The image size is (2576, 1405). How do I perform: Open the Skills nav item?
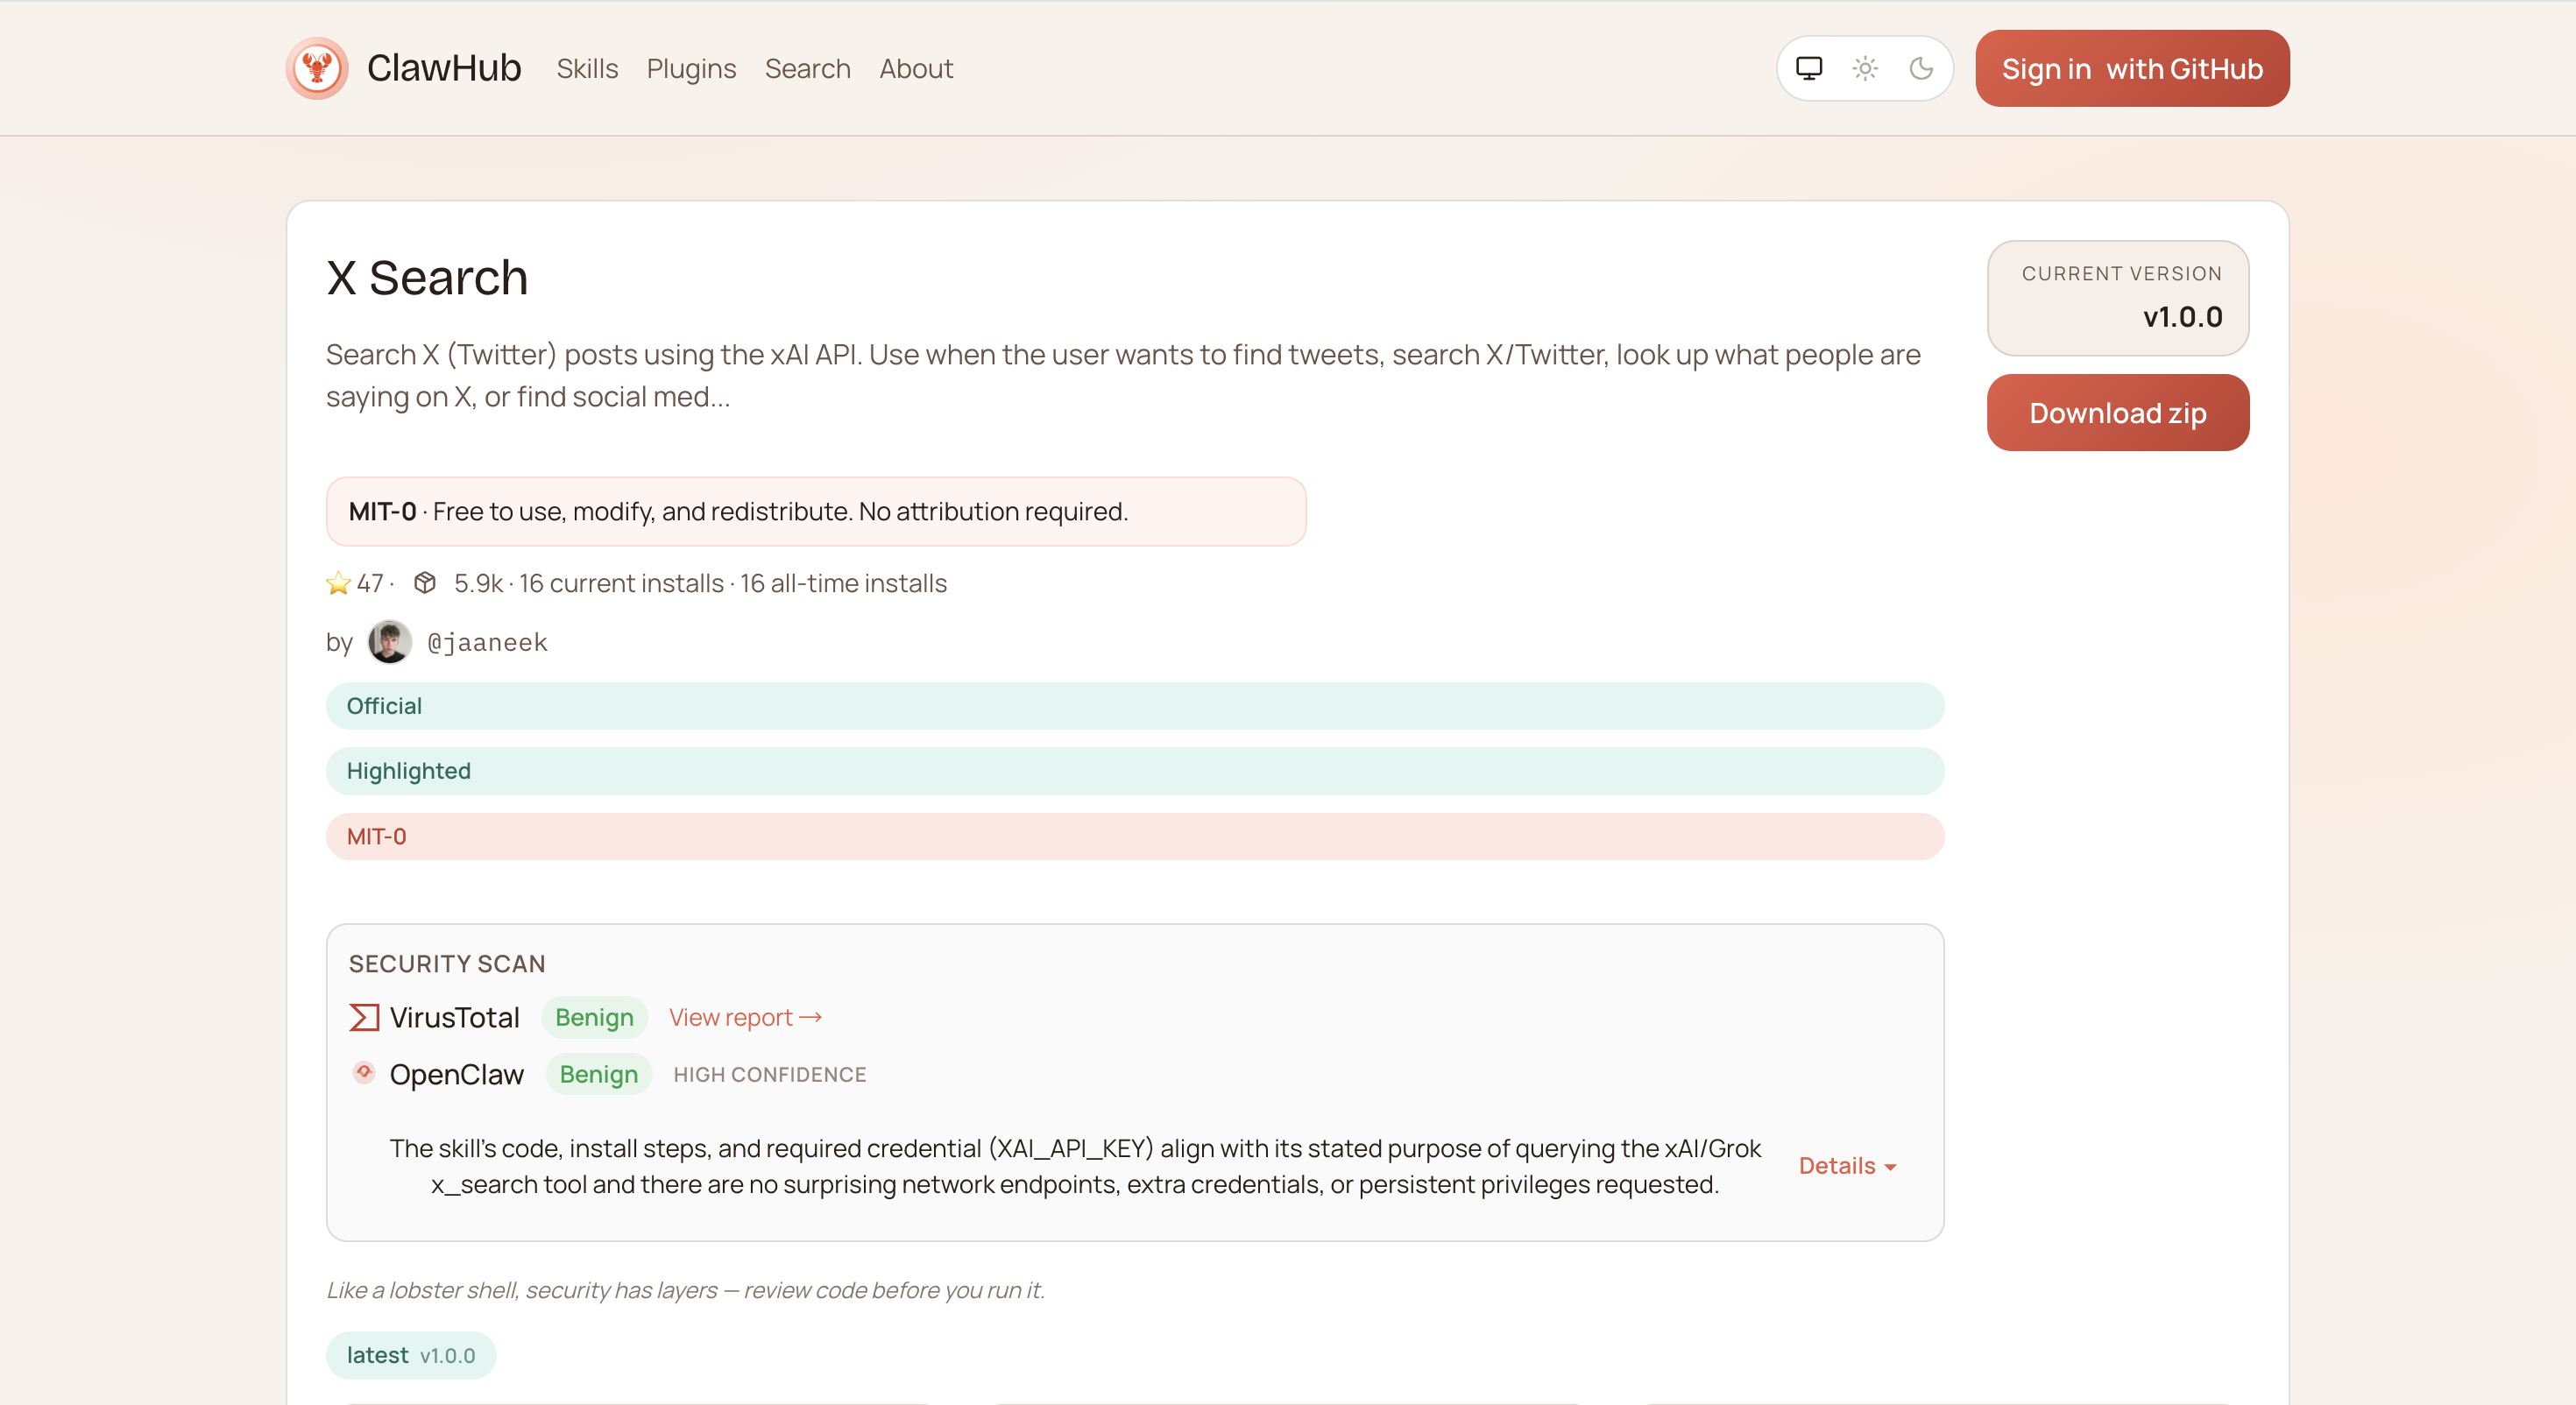point(587,68)
